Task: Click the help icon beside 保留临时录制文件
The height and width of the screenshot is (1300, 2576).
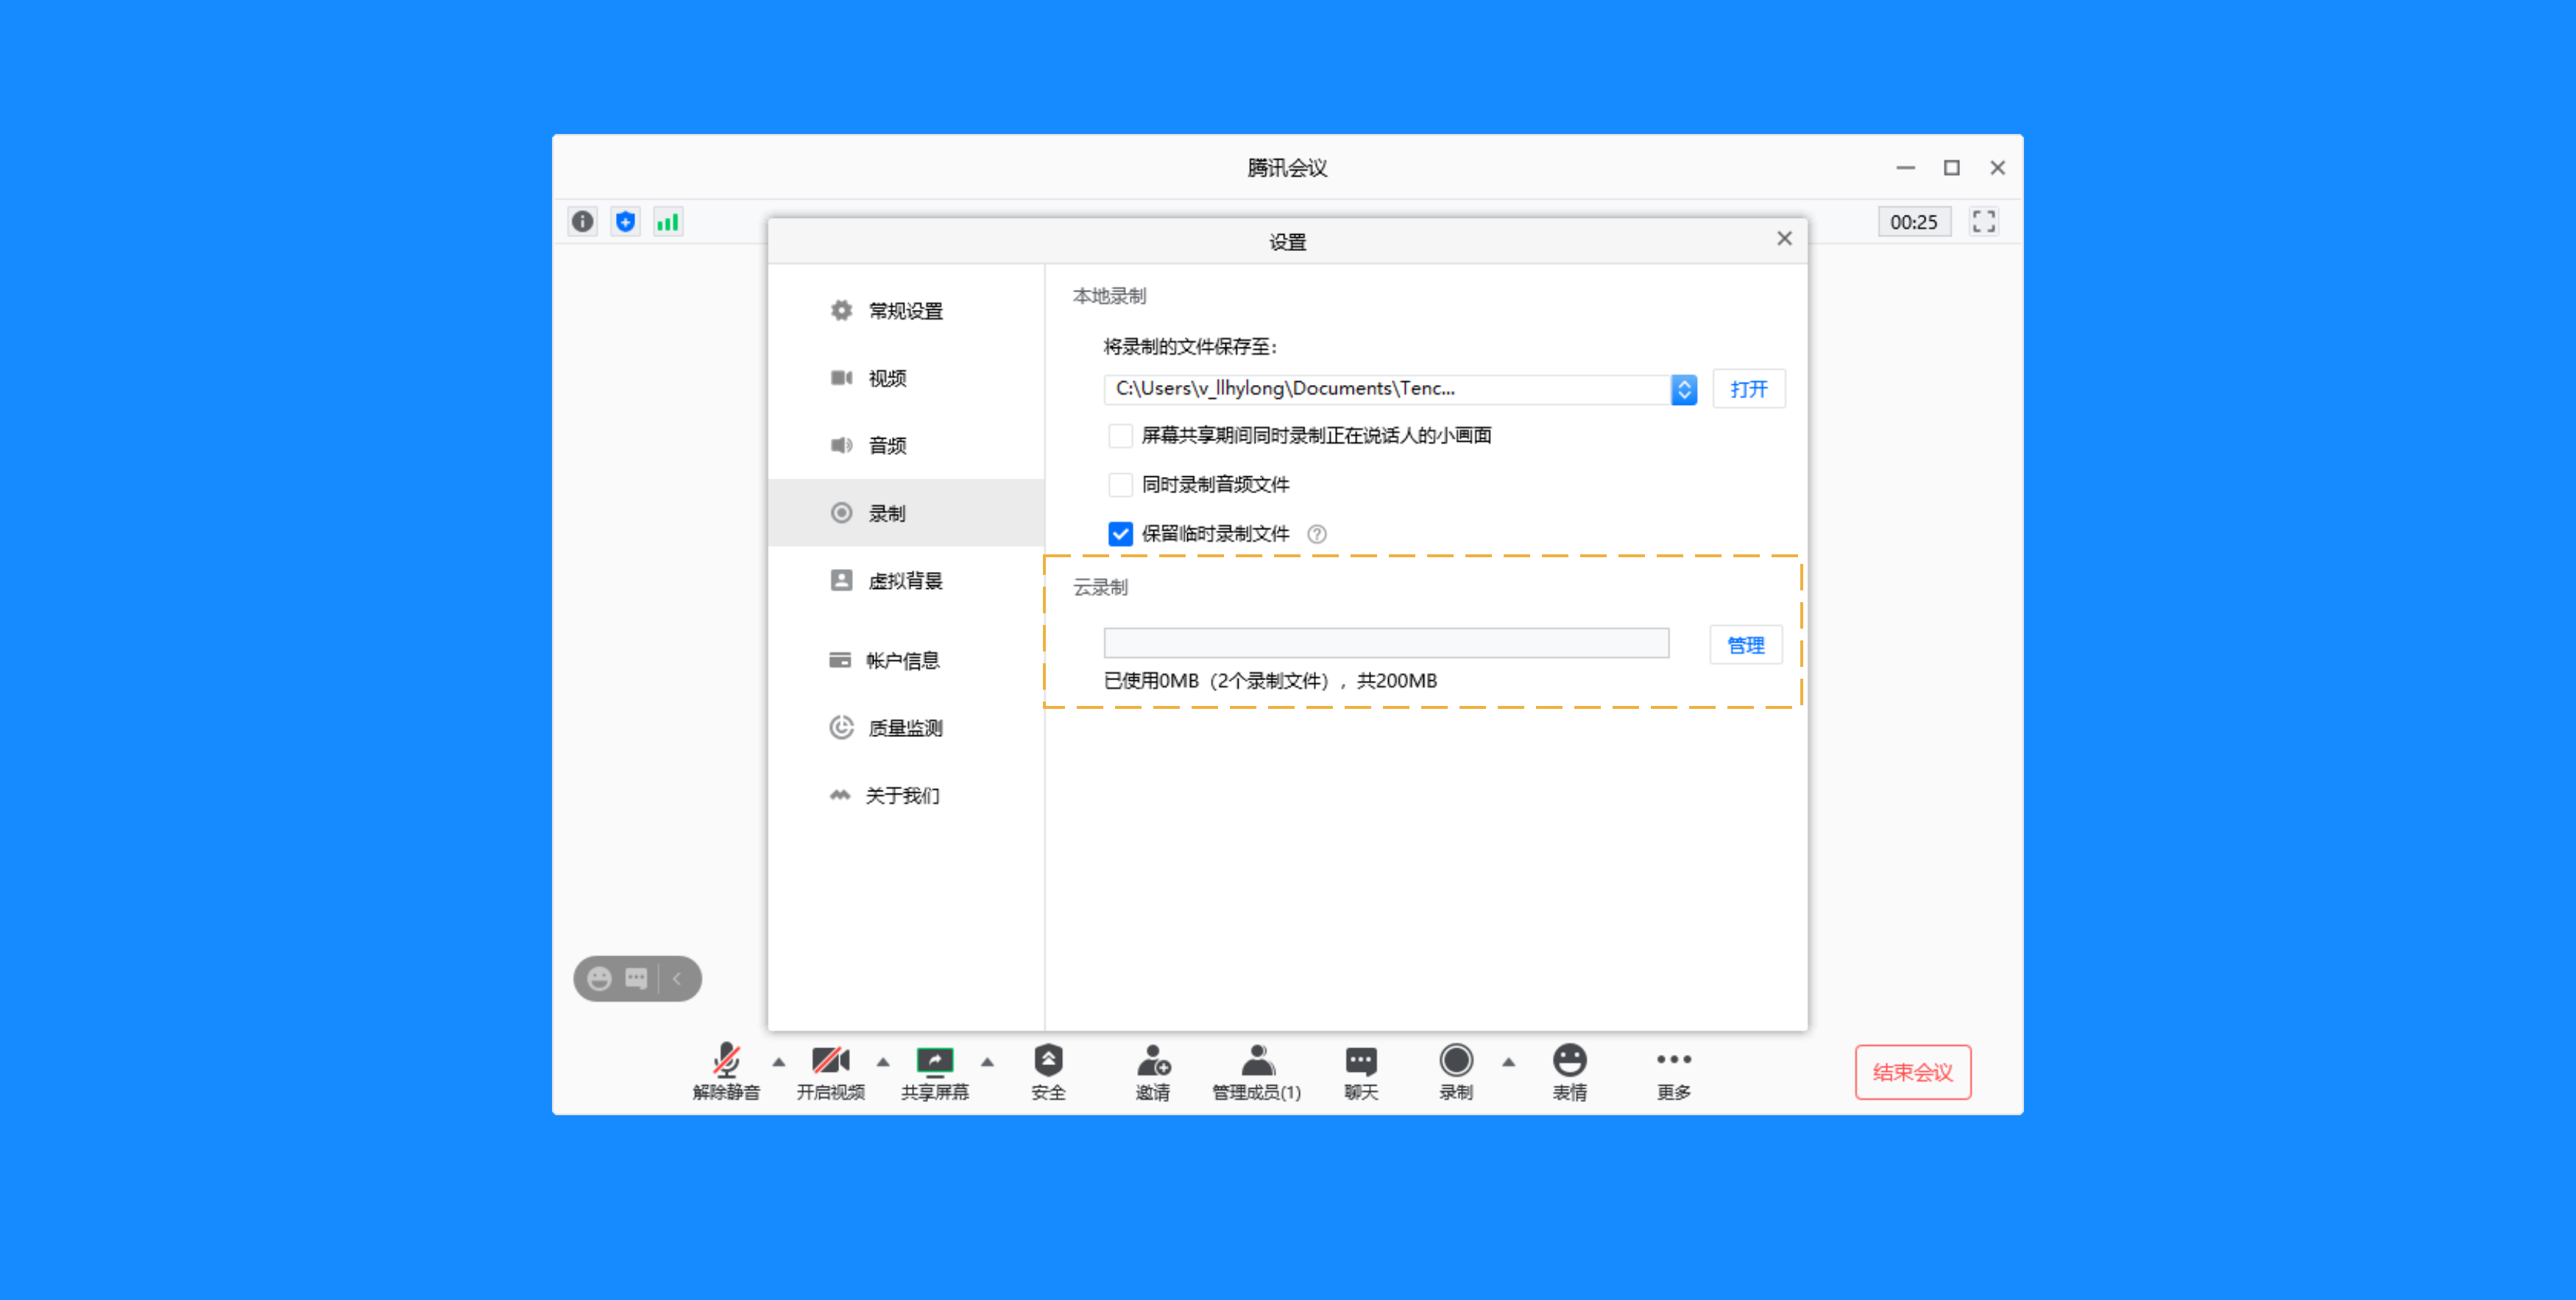Action: click(x=1317, y=534)
